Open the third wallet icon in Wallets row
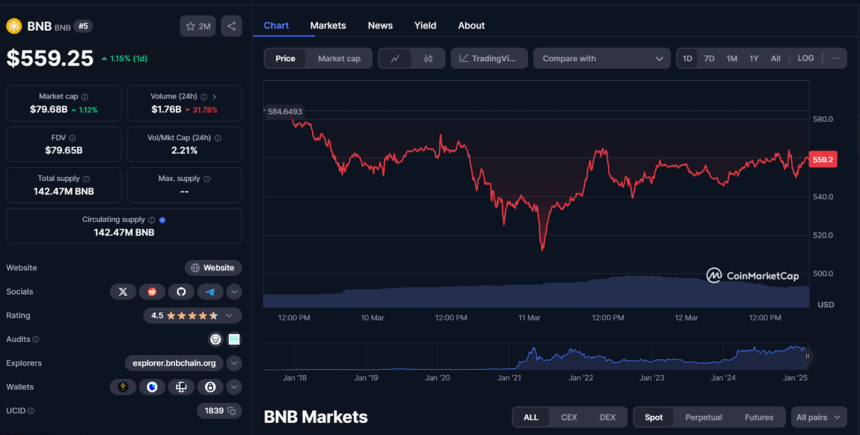Image resolution: width=860 pixels, height=435 pixels. [181, 387]
